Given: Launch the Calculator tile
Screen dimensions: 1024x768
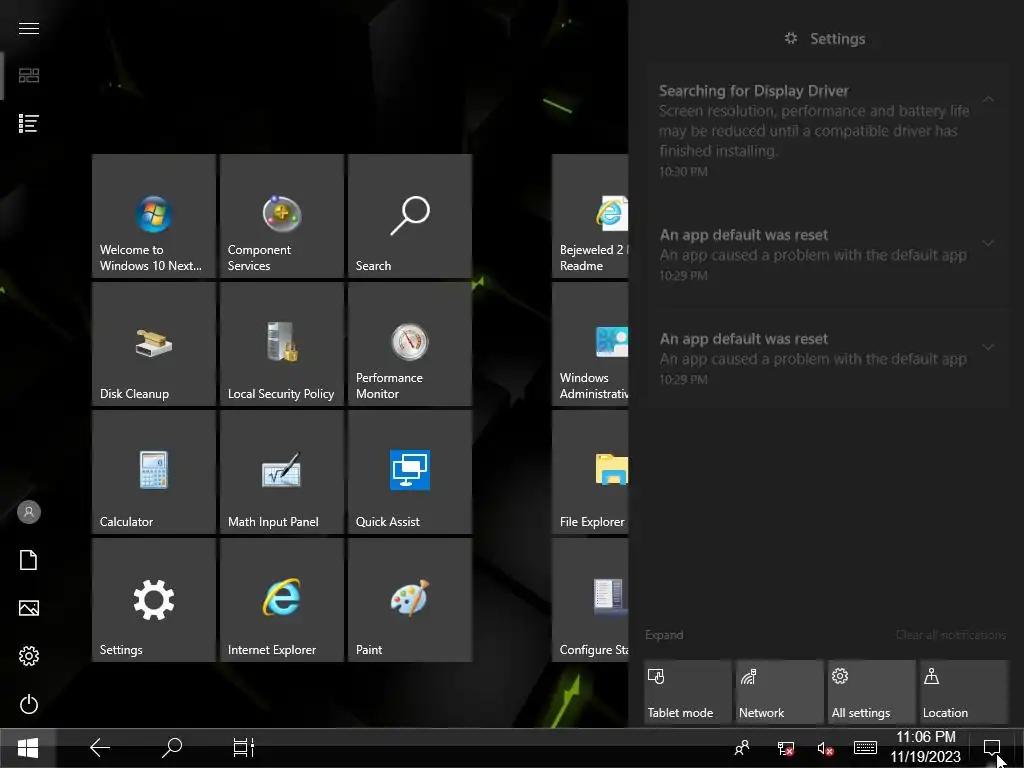Looking at the screenshot, I should (153, 472).
